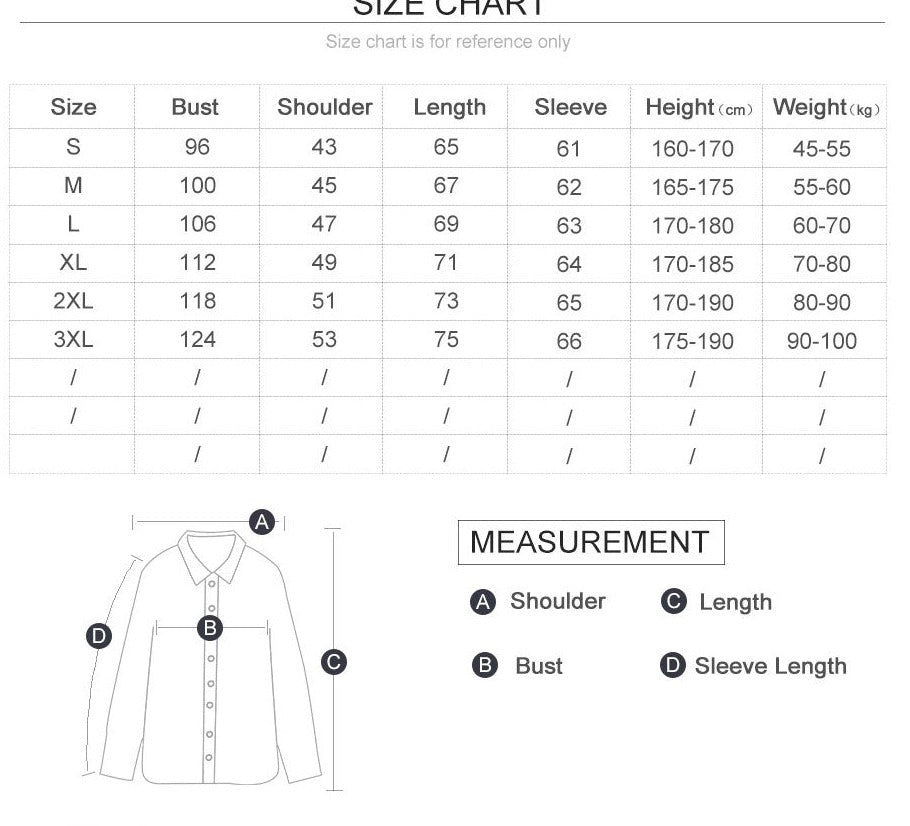Click the D icon next to Sleeve Length
Screen dimensions: 910x826
(x=673, y=666)
